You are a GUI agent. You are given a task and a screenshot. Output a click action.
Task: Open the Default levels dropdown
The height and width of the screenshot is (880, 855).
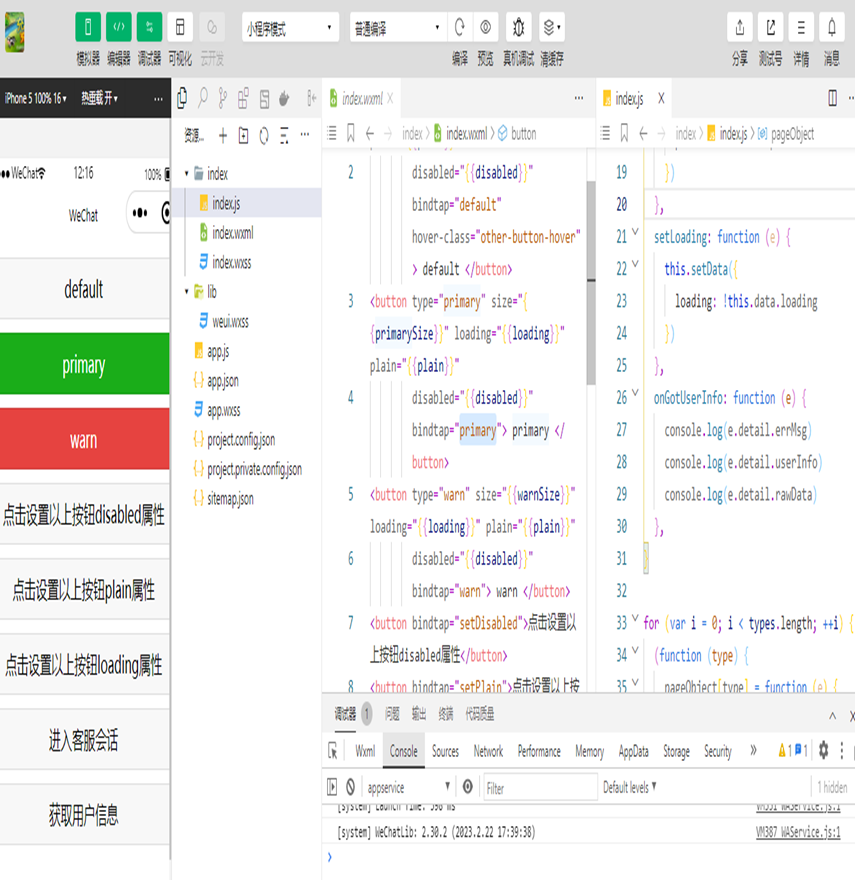[629, 787]
